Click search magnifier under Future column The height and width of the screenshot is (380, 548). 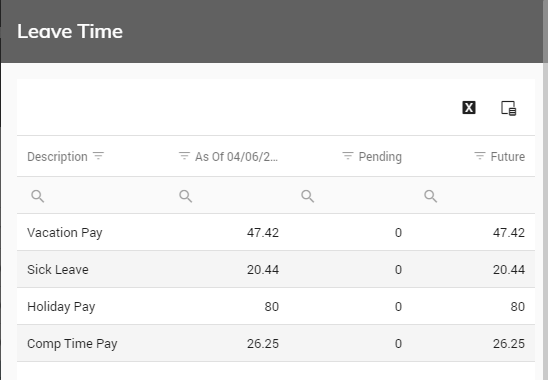point(431,196)
